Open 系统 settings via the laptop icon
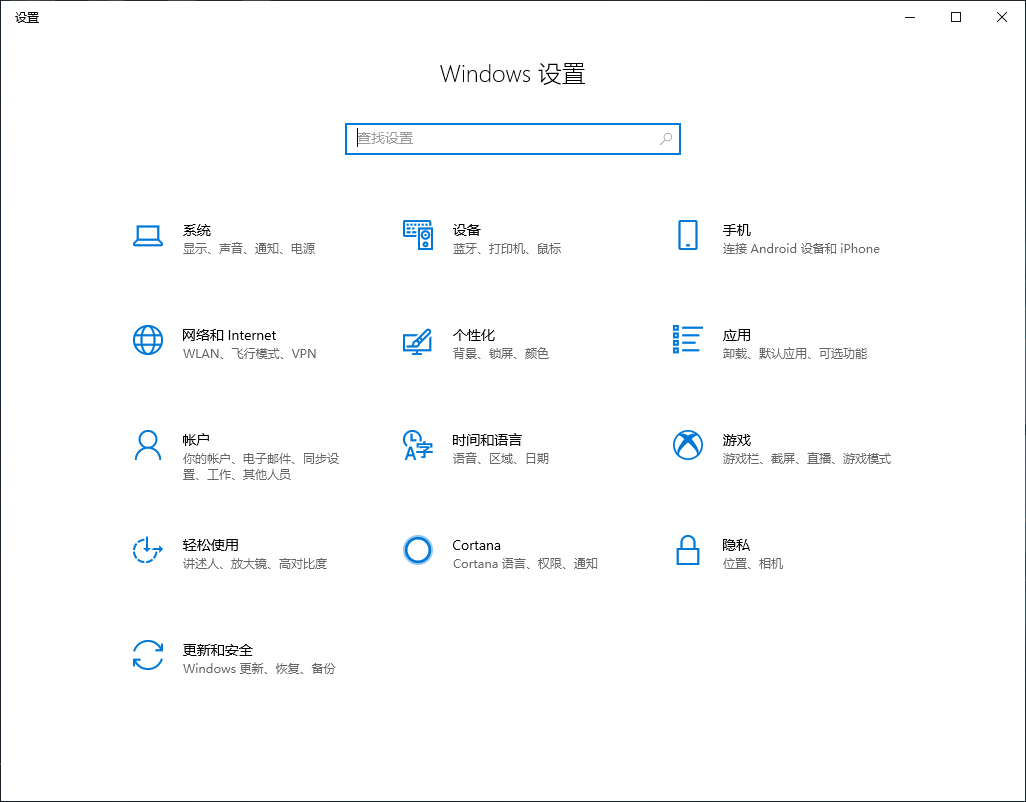The width and height of the screenshot is (1026, 802). tap(148, 234)
